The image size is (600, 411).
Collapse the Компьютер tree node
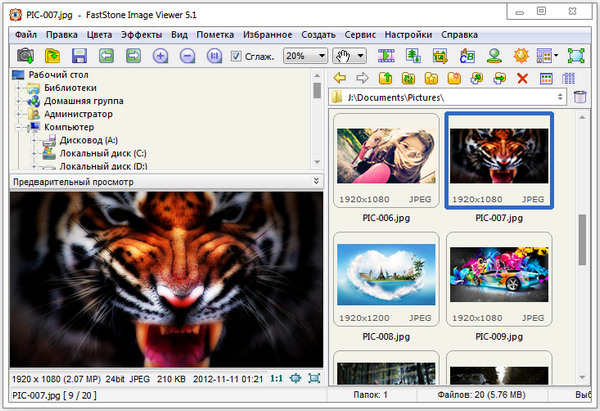click(x=20, y=128)
